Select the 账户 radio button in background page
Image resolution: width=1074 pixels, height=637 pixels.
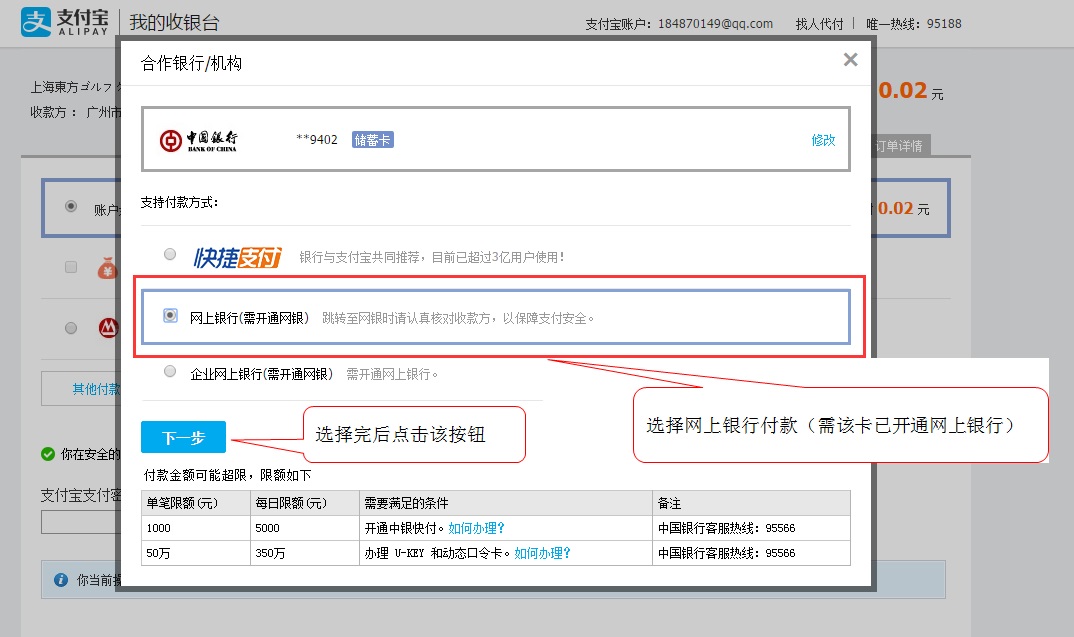(x=71, y=206)
